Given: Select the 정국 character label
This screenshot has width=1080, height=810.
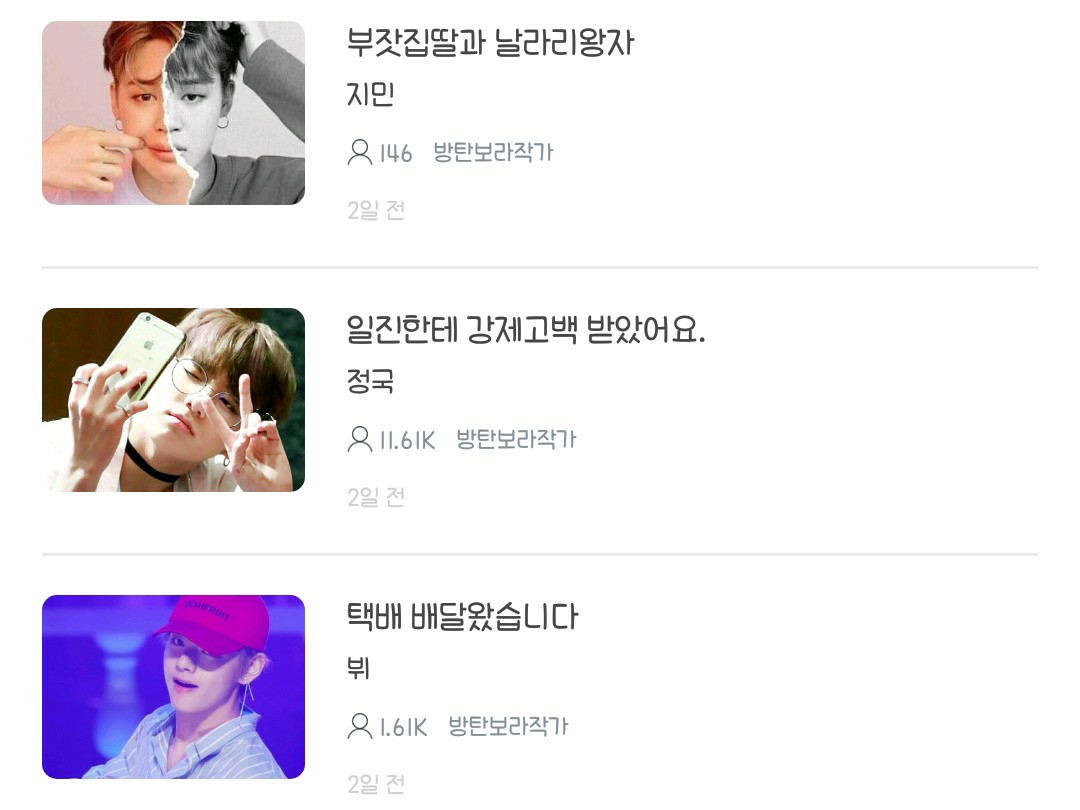Looking at the screenshot, I should pyautogui.click(x=370, y=381).
